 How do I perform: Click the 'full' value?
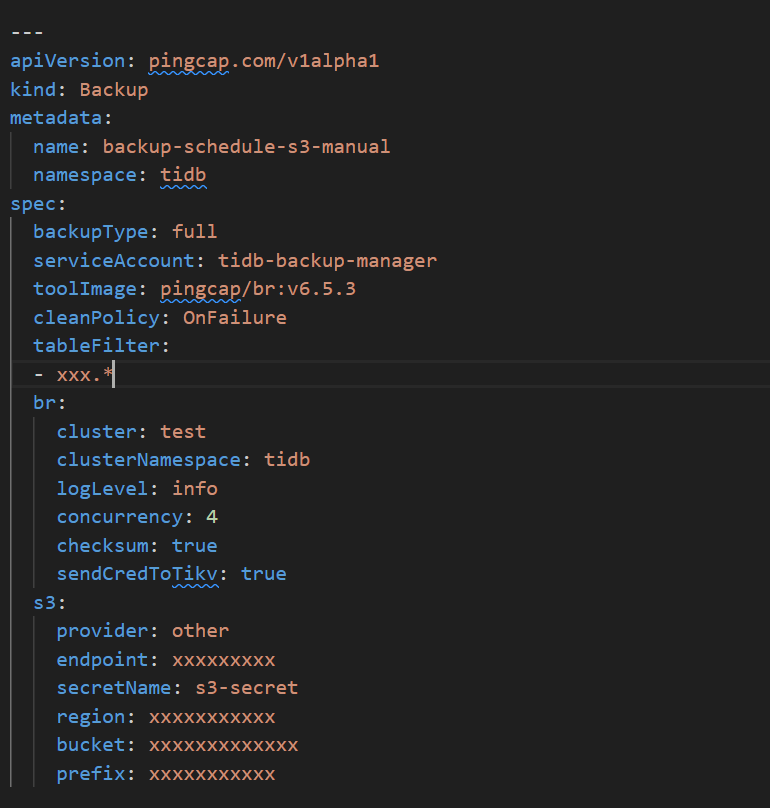tap(194, 232)
